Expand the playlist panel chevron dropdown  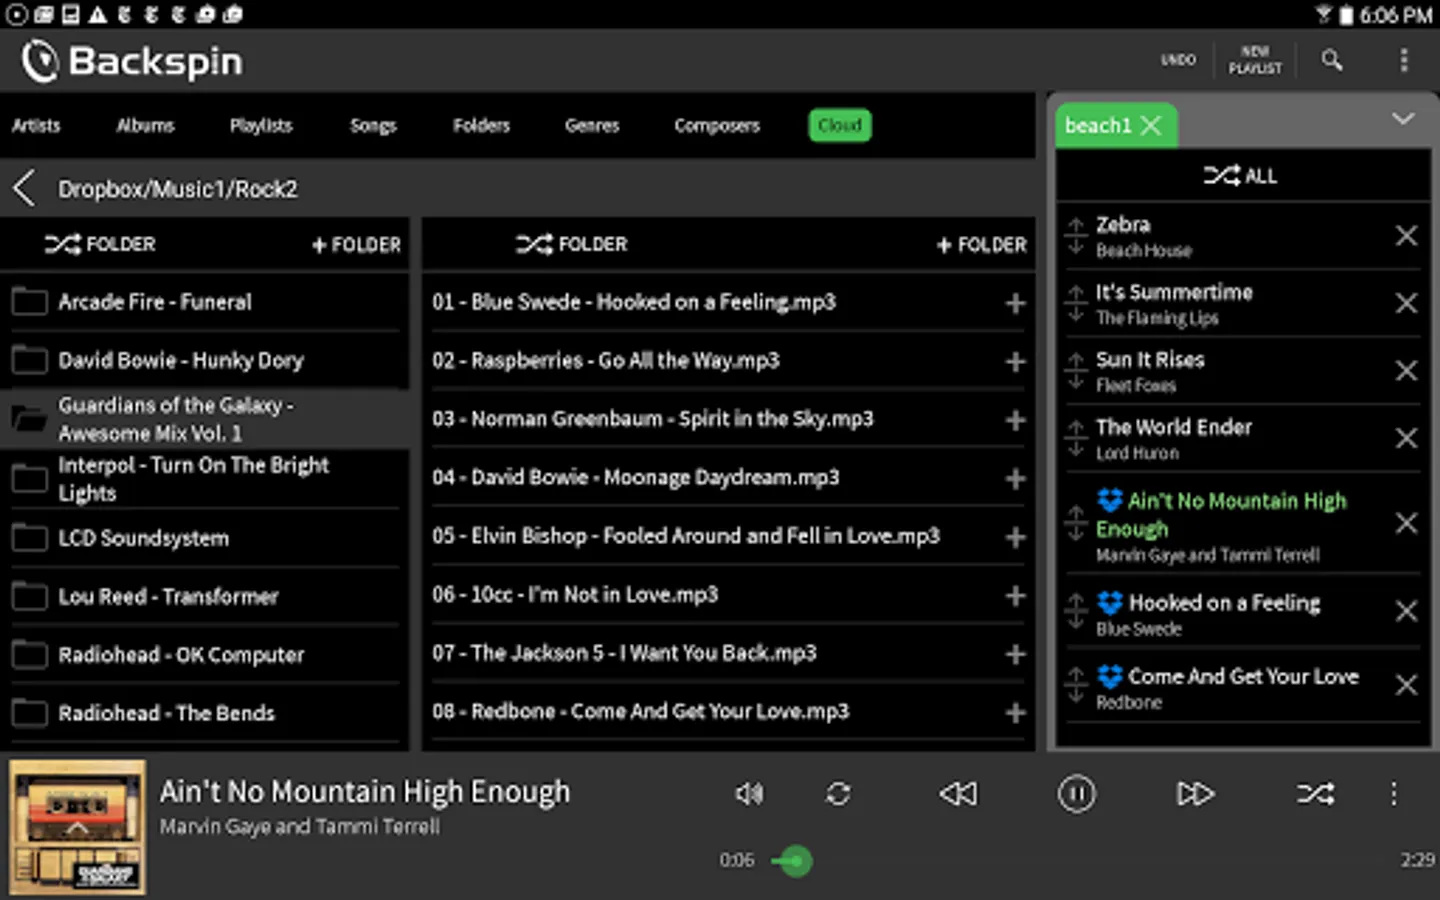click(x=1403, y=119)
